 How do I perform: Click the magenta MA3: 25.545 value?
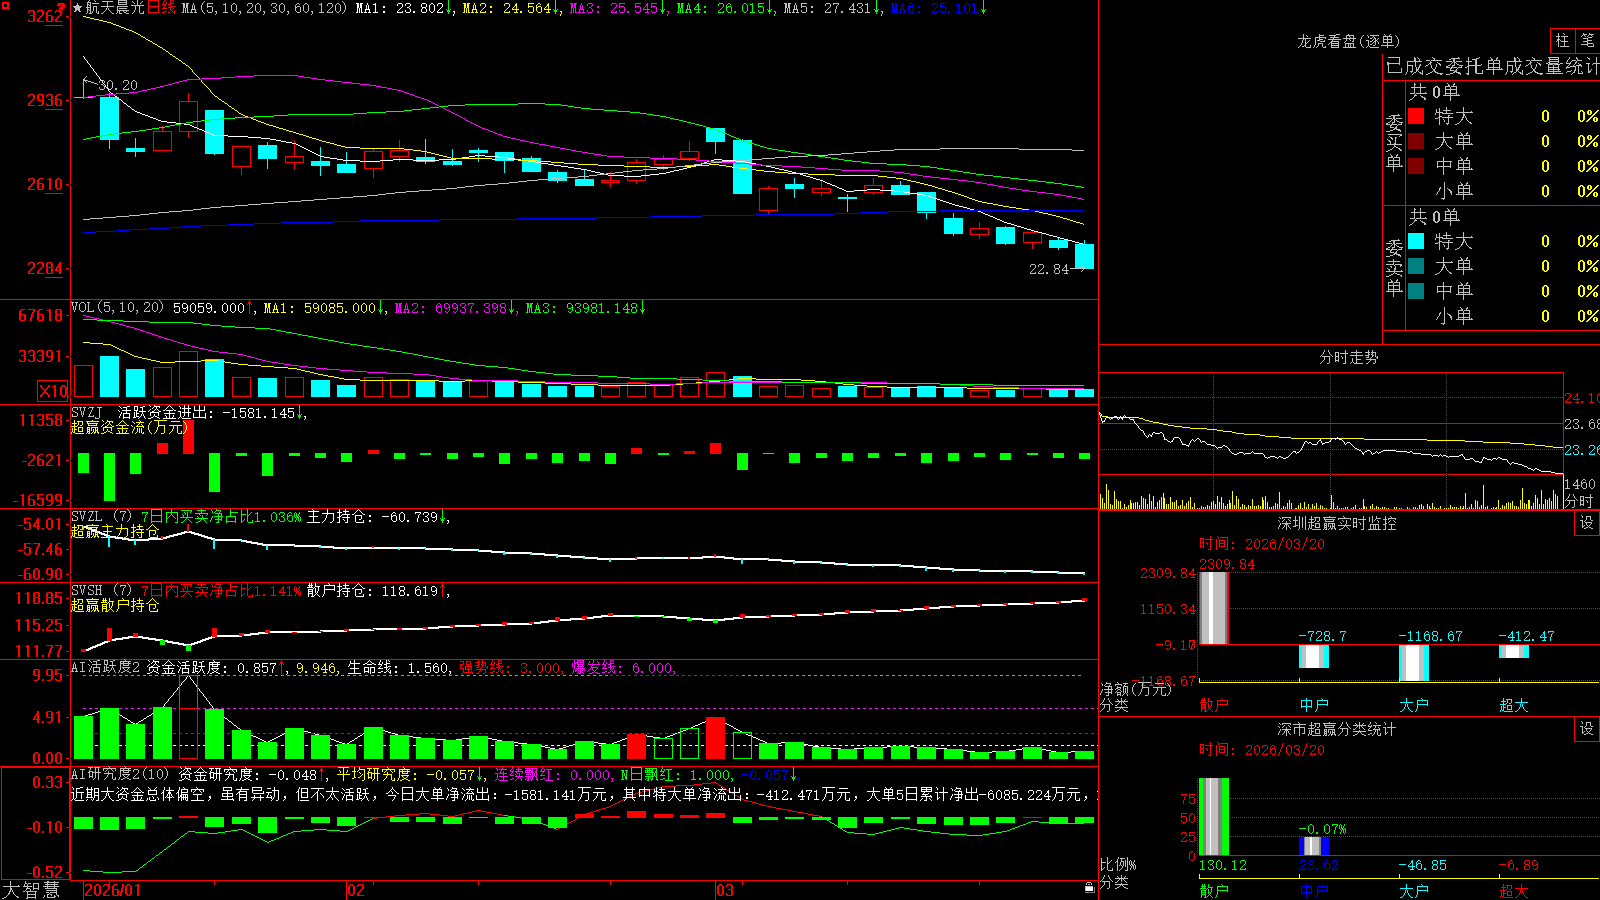point(614,8)
